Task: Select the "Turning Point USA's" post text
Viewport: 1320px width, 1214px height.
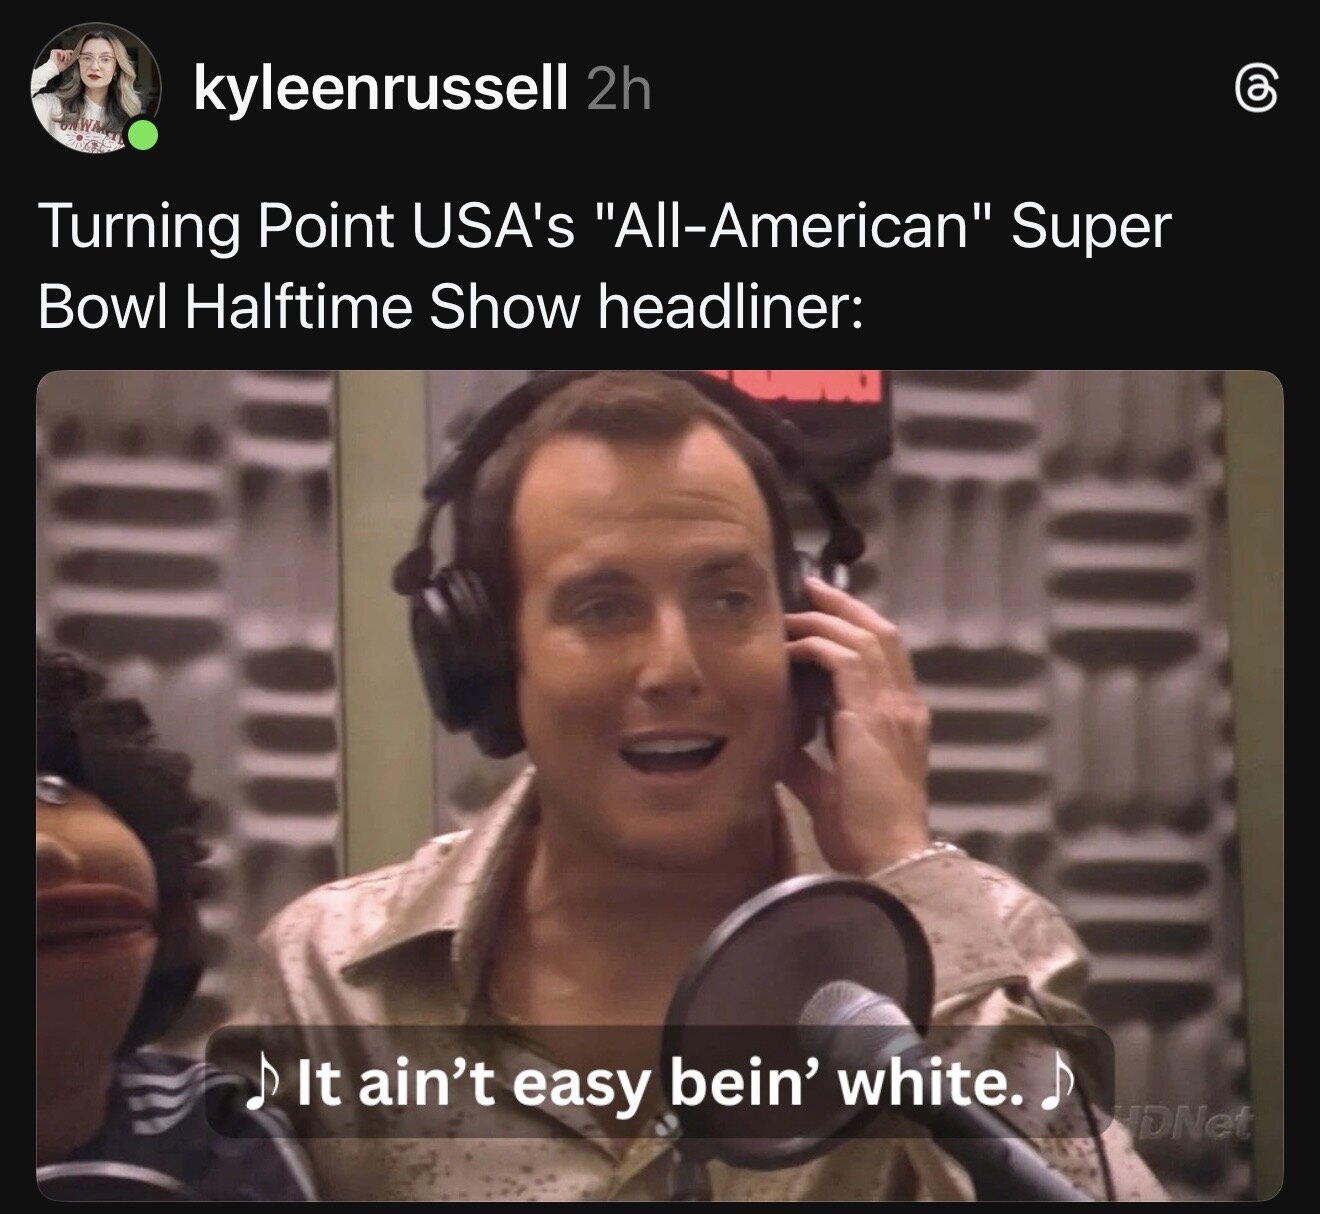Action: [x=306, y=227]
